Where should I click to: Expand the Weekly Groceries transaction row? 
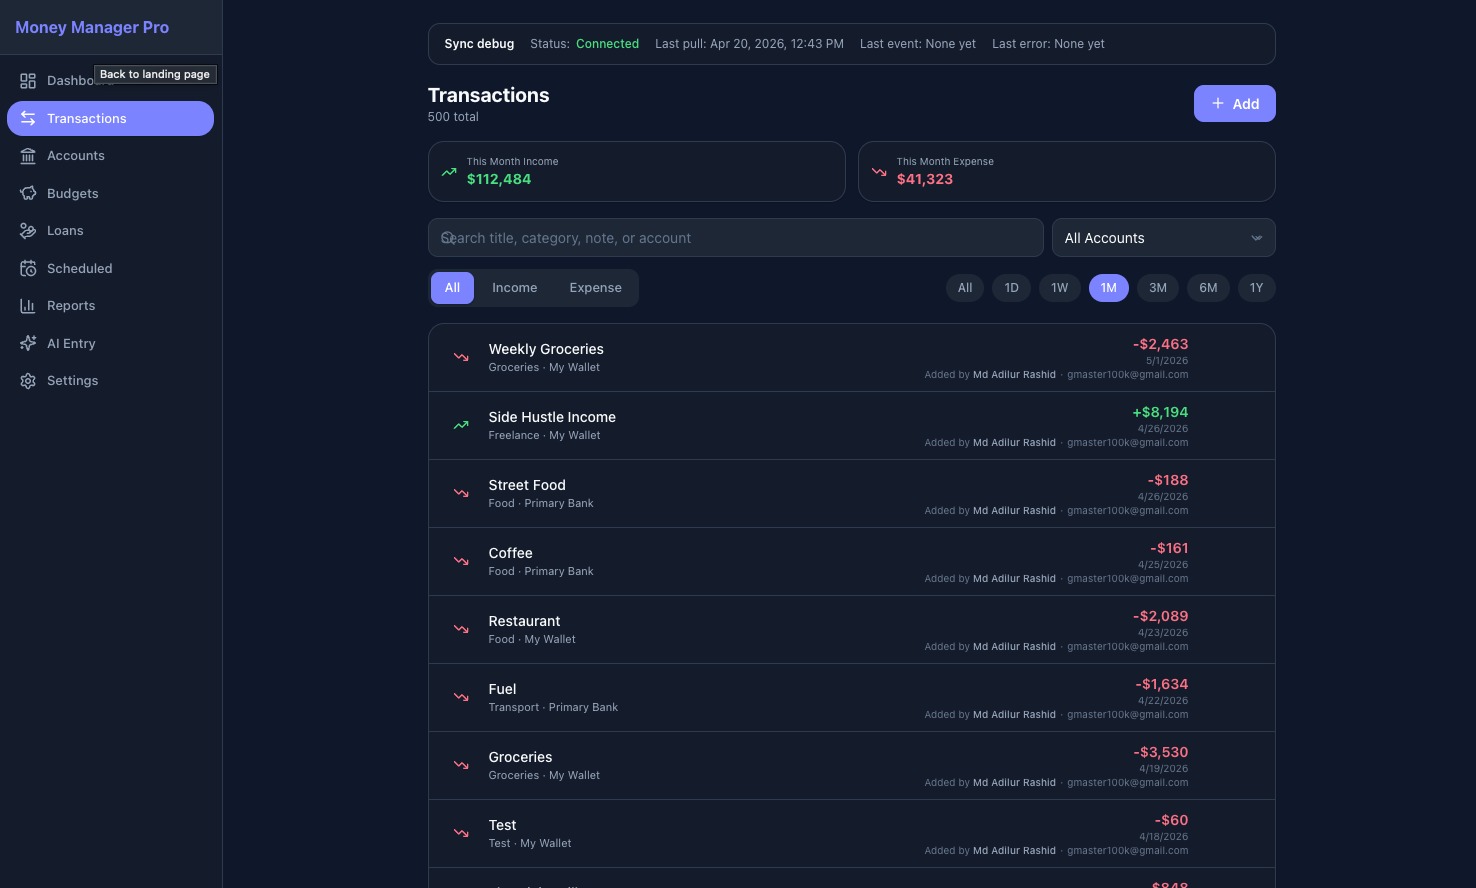(851, 357)
